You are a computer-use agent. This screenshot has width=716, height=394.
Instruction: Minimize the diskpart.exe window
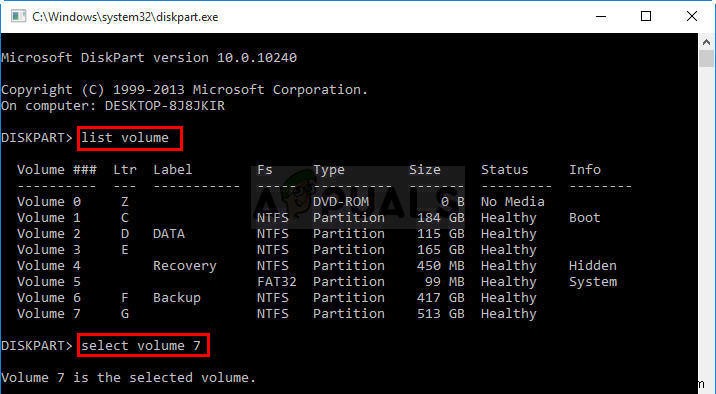tap(601, 17)
